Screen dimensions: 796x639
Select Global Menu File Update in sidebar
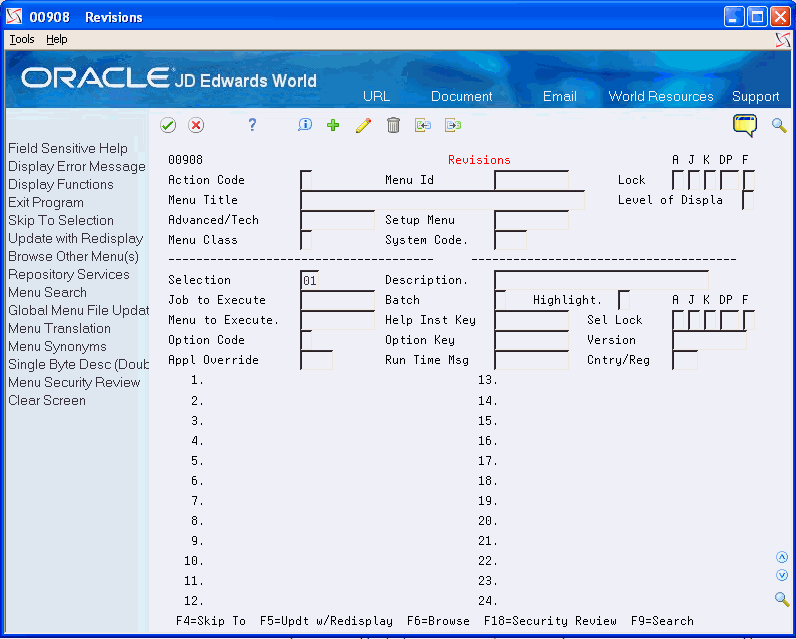pyautogui.click(x=78, y=311)
